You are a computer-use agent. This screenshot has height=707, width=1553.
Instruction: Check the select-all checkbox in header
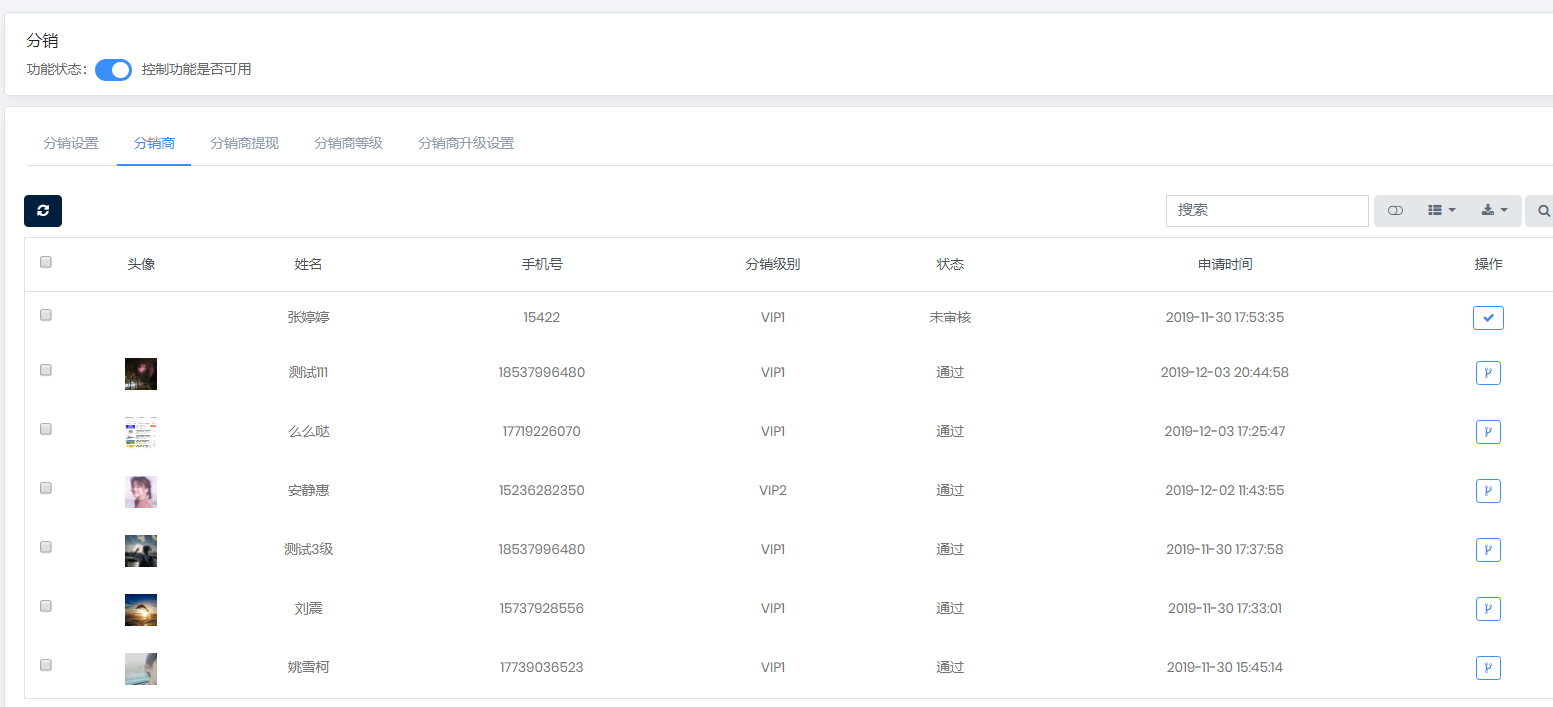46,263
